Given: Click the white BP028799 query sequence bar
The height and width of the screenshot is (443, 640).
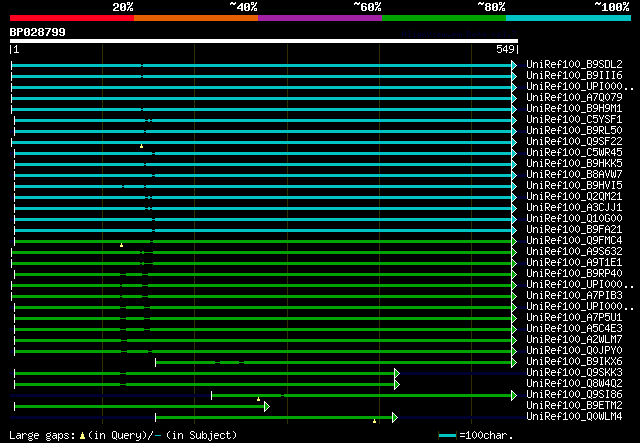Looking at the screenshot, I should (264, 41).
